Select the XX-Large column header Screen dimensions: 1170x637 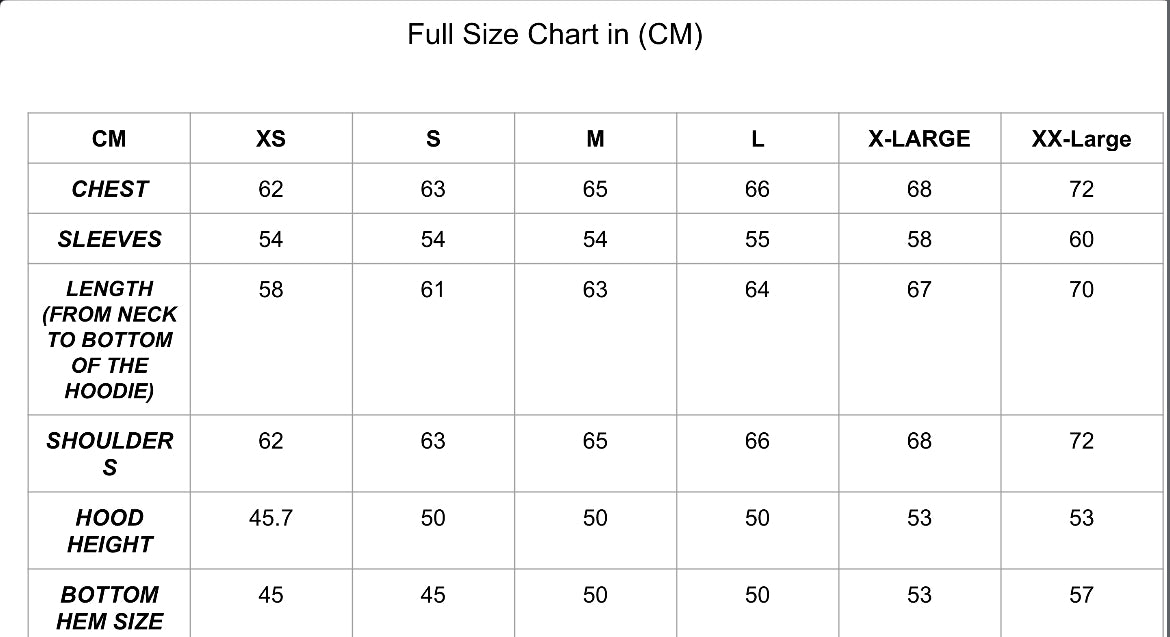point(1081,139)
